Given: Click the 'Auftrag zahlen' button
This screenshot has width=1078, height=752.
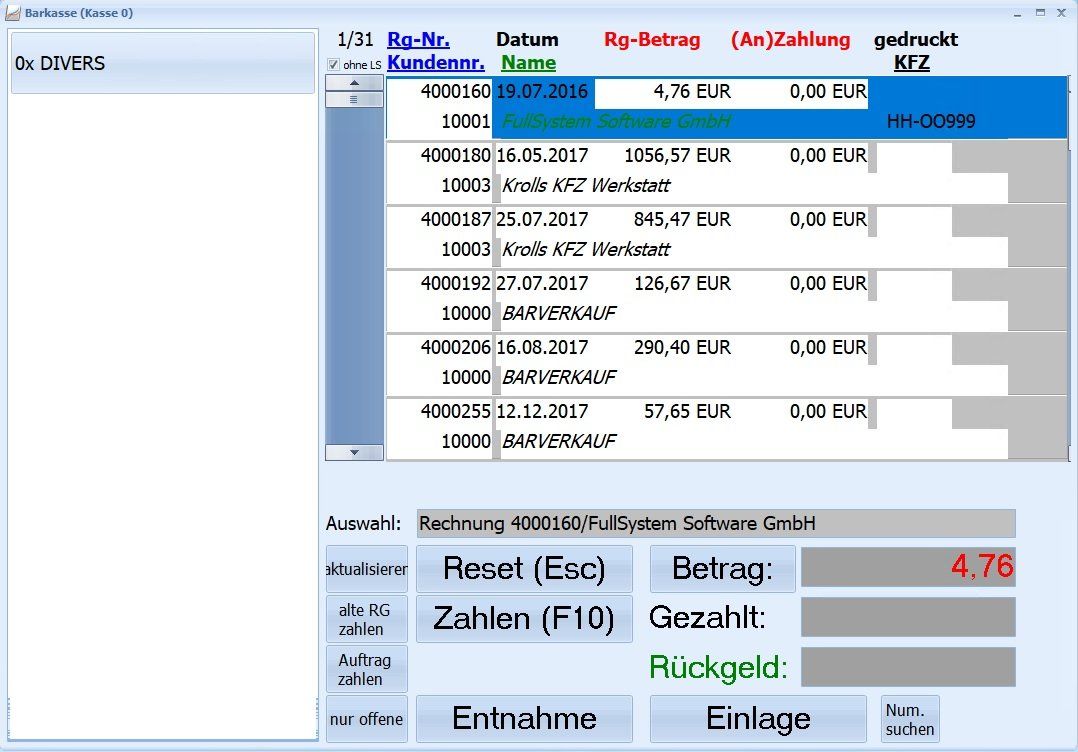Looking at the screenshot, I should (367, 669).
